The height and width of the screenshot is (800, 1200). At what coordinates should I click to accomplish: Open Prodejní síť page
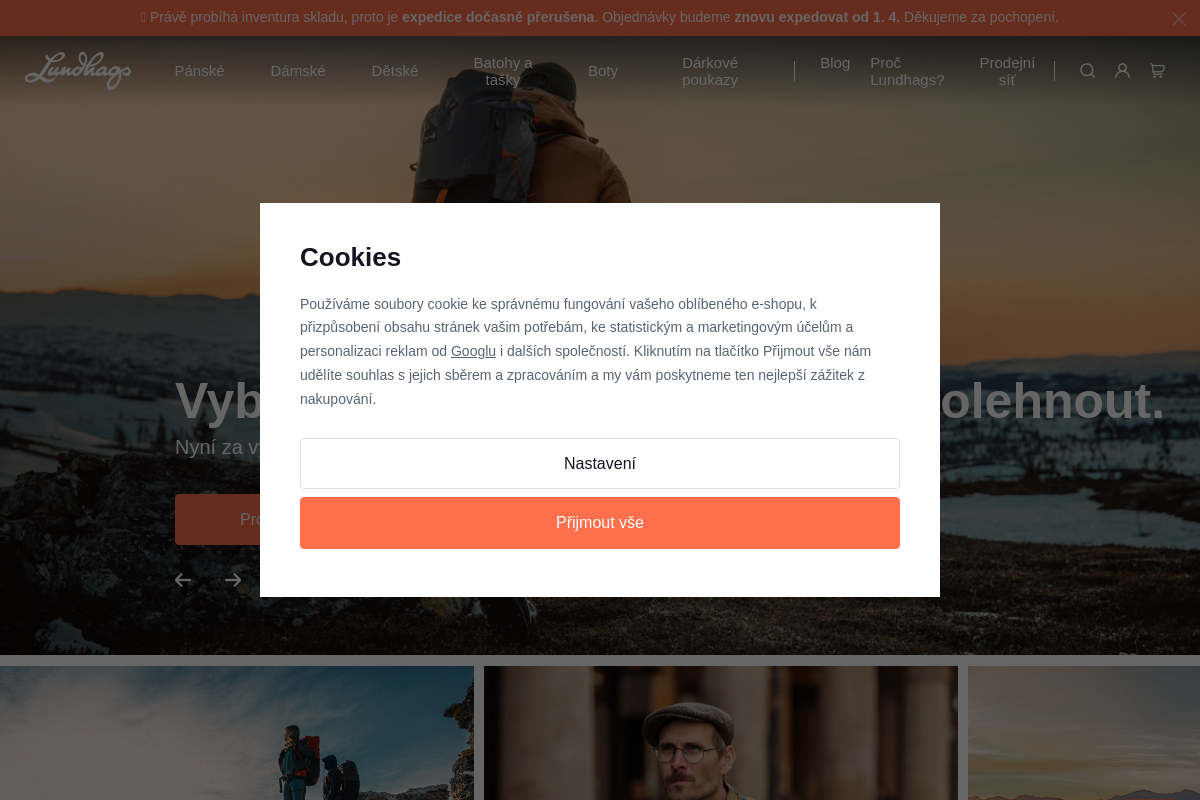tap(1007, 71)
